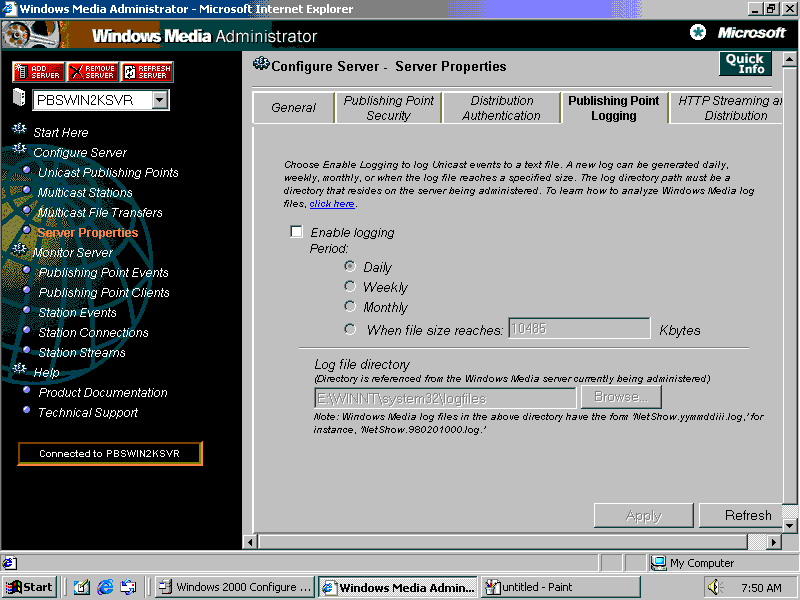Select the Monthly period radio button
The height and width of the screenshot is (600, 800).
(350, 306)
